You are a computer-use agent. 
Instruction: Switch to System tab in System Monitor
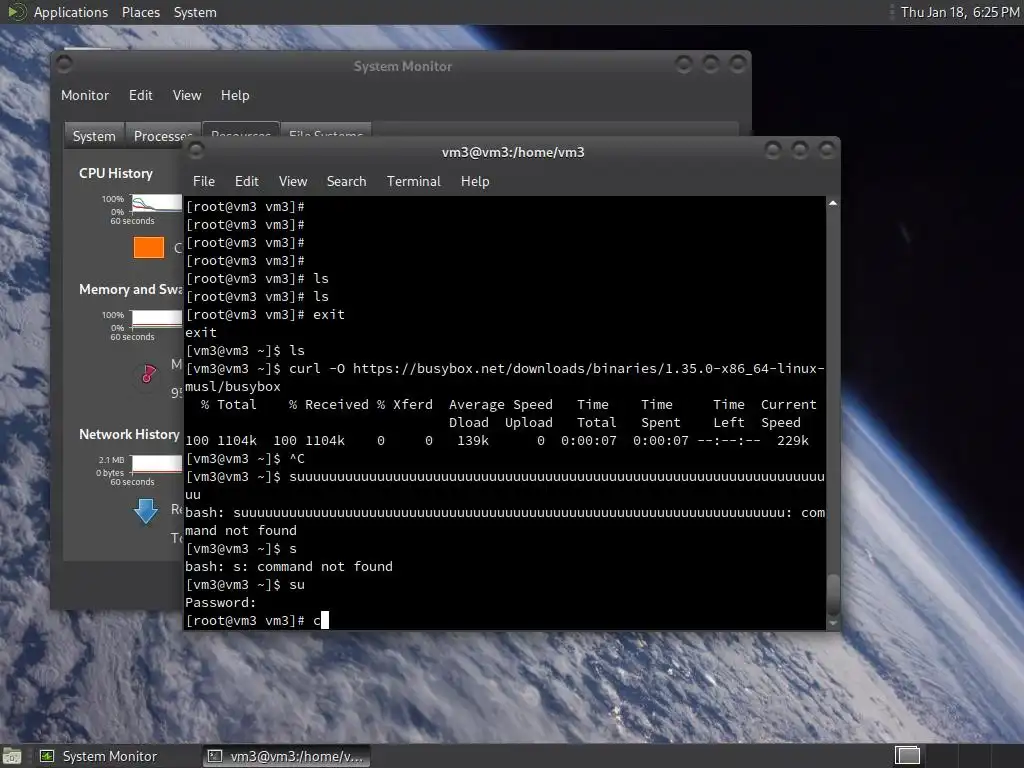click(94, 136)
